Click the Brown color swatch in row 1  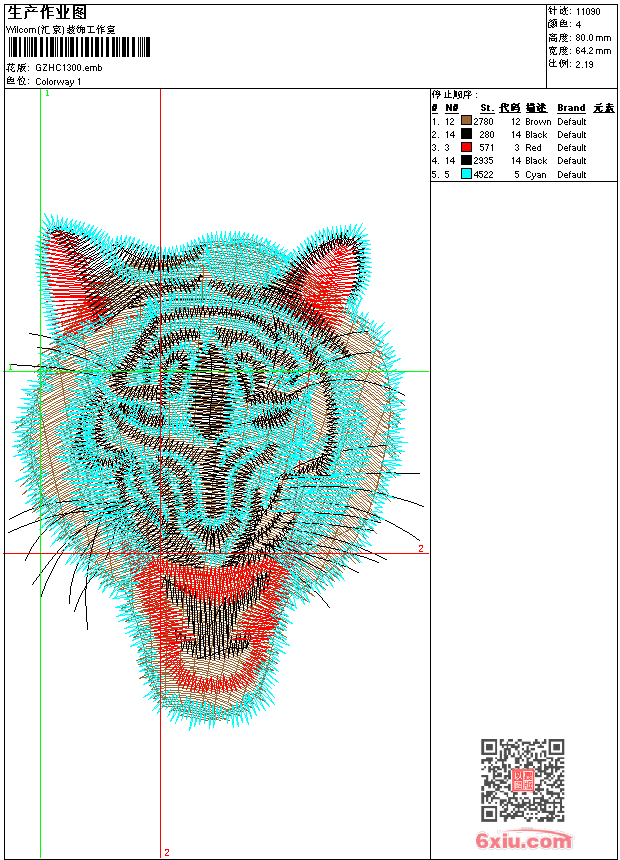tap(466, 121)
